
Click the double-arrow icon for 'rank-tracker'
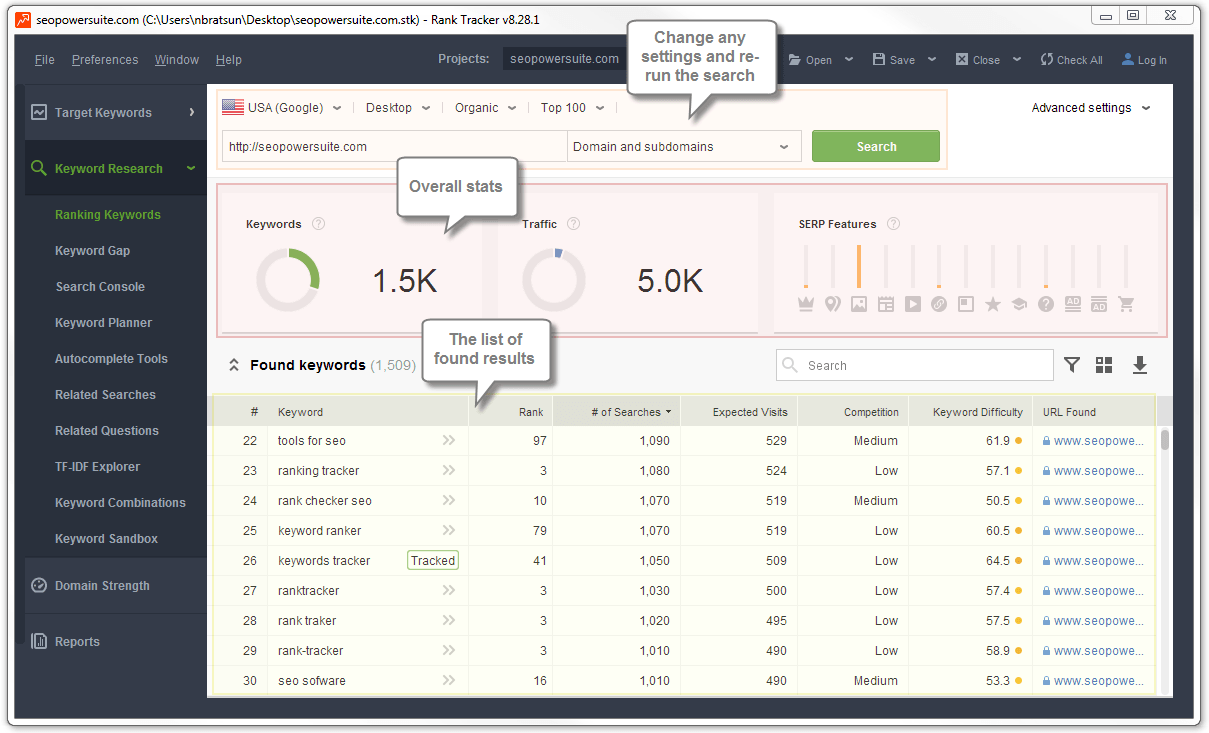pyautogui.click(x=449, y=650)
